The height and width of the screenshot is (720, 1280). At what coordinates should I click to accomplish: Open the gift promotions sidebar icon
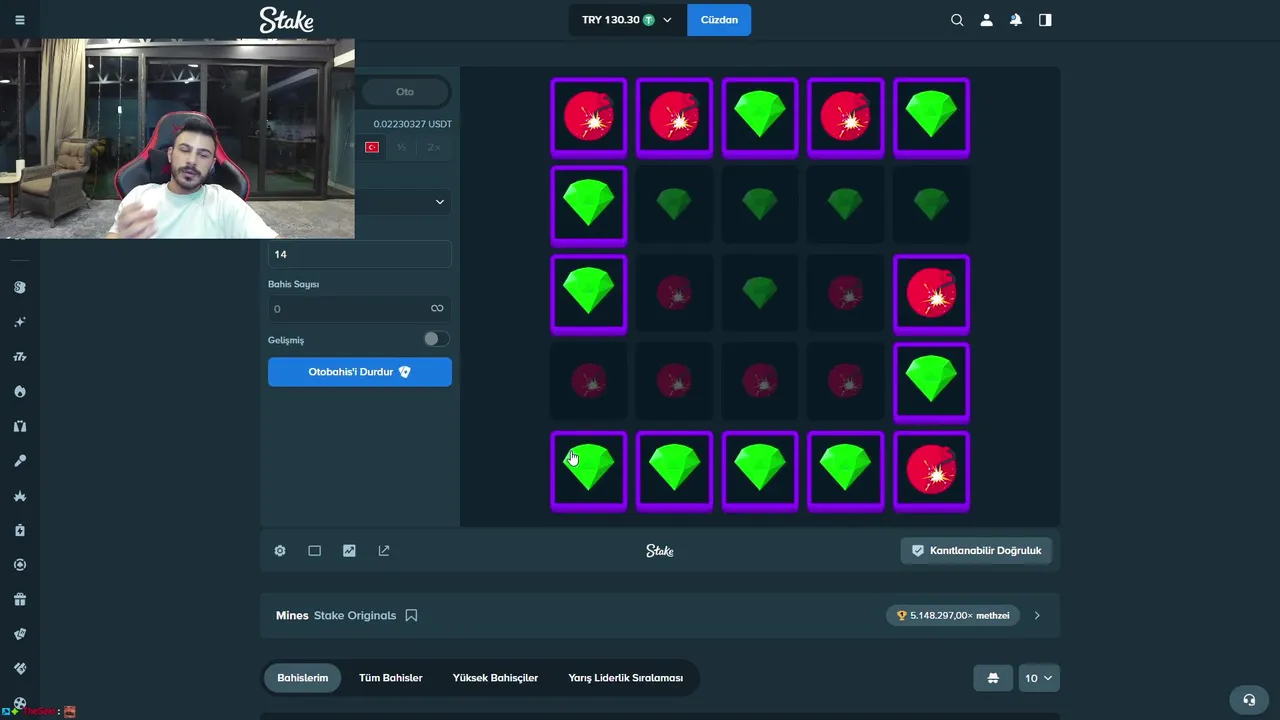point(20,599)
